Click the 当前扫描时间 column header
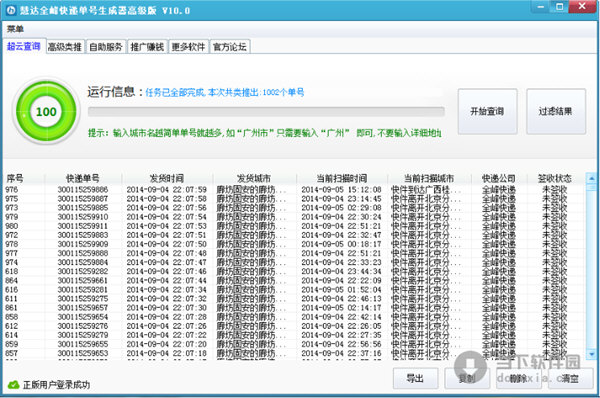Viewport: 600px width, 398px height. [x=342, y=178]
